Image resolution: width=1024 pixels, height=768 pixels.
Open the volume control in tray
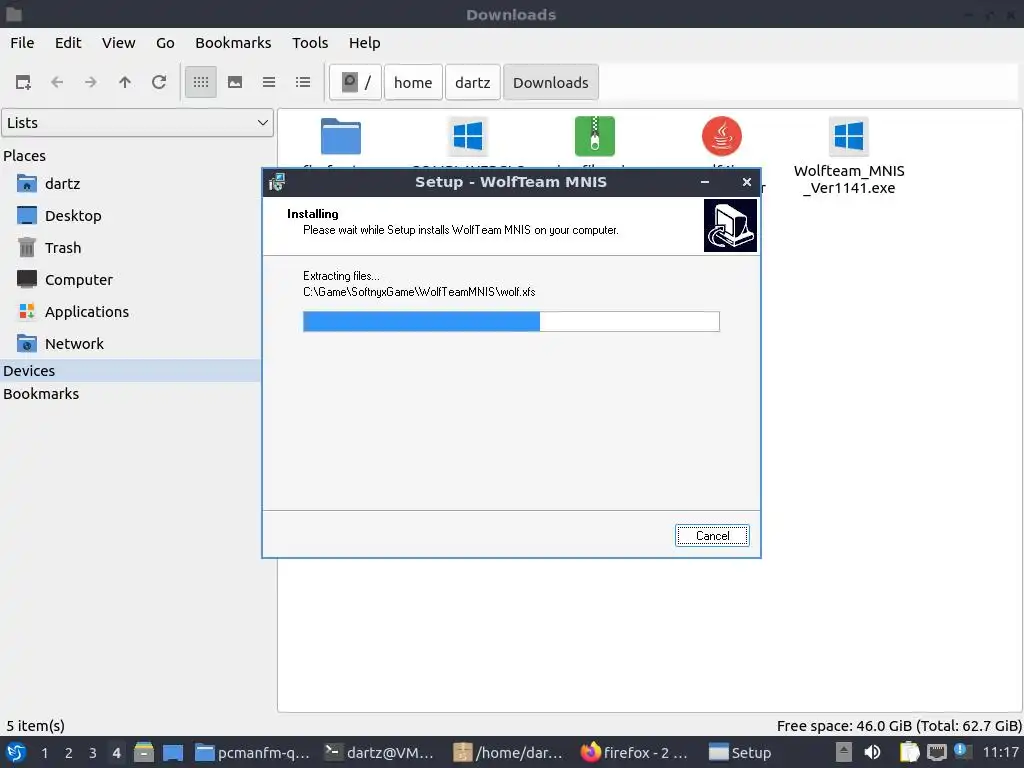872,752
